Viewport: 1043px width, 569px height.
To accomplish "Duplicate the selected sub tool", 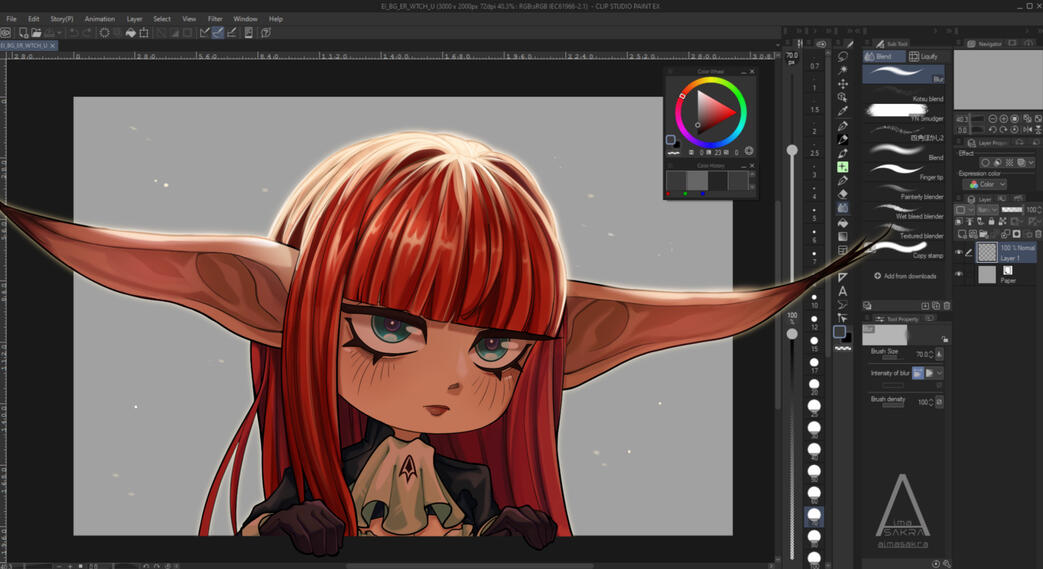I will point(936,305).
